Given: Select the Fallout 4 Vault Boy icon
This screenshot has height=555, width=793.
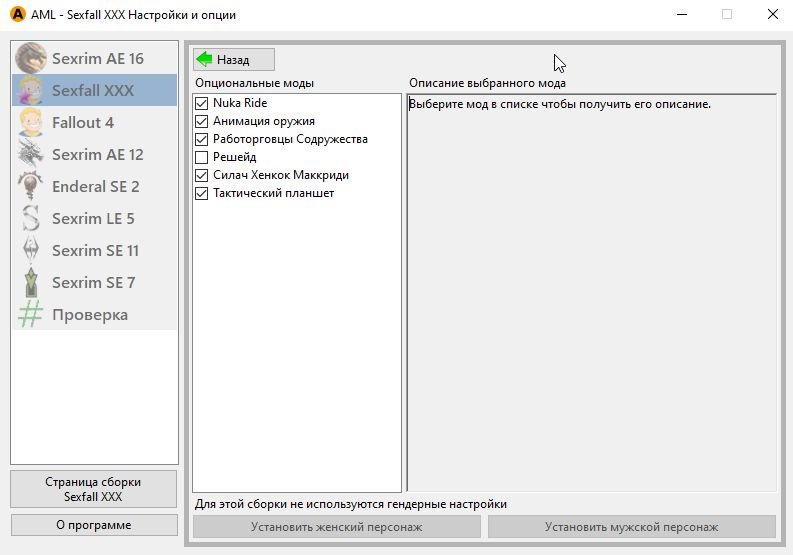Looking at the screenshot, I should tap(31, 122).
